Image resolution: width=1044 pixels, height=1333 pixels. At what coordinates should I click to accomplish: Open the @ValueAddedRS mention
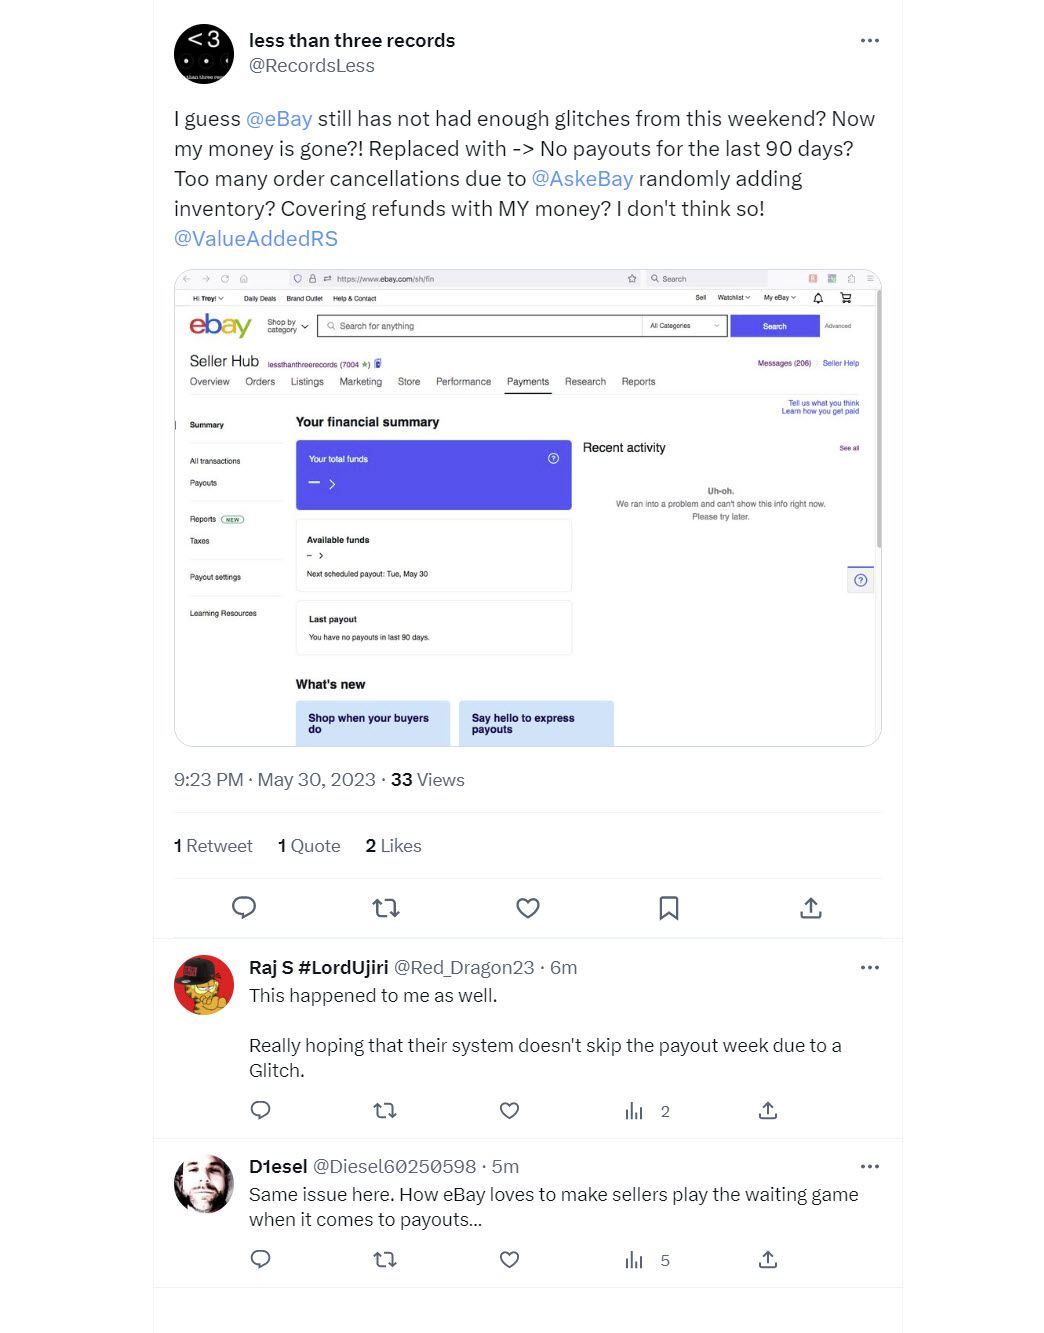coord(256,239)
